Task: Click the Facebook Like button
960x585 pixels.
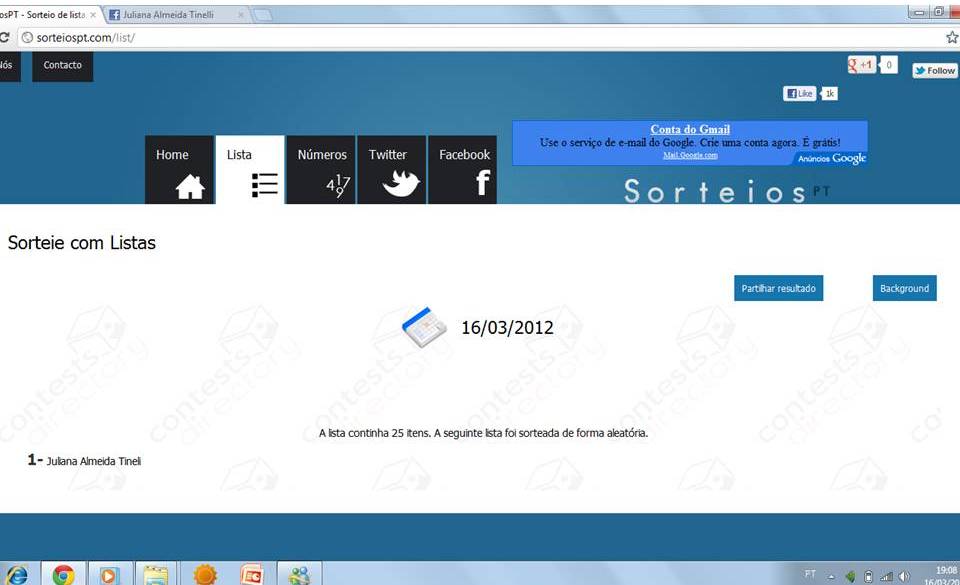Action: 799,94
